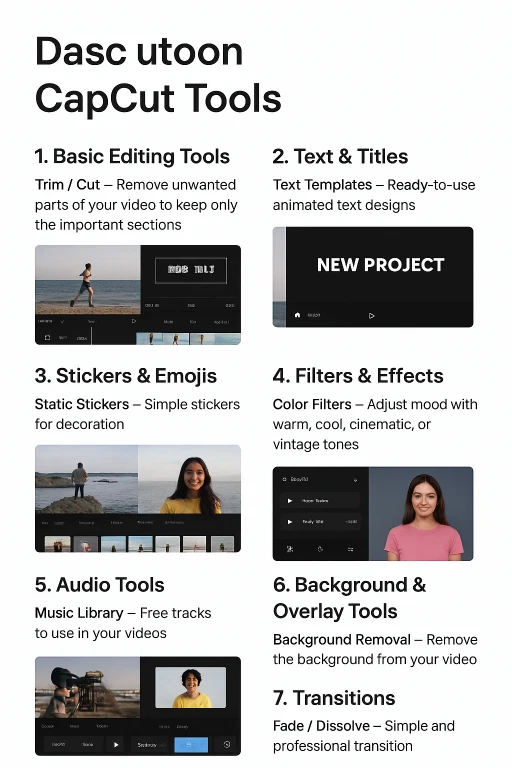The width and height of the screenshot is (512, 768).
Task: Select the boxed text title in the Basic Editing preview
Action: (191, 270)
